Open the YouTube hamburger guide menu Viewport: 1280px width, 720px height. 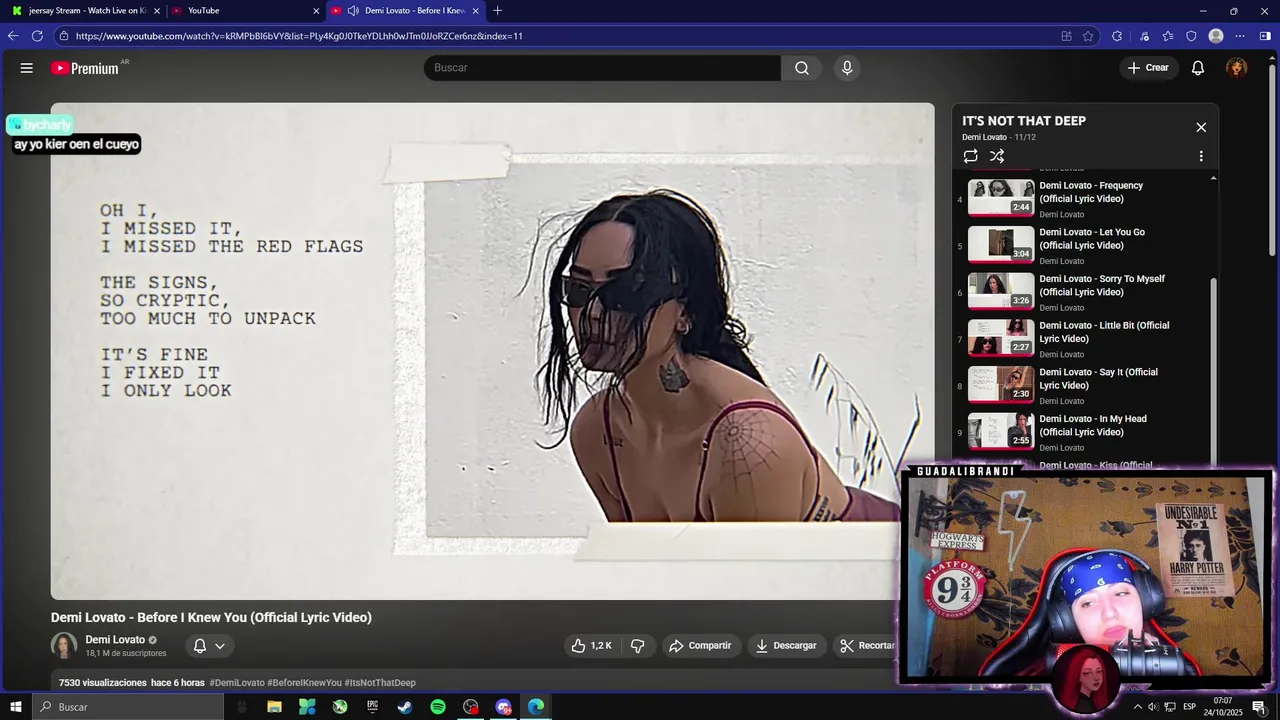(27, 68)
